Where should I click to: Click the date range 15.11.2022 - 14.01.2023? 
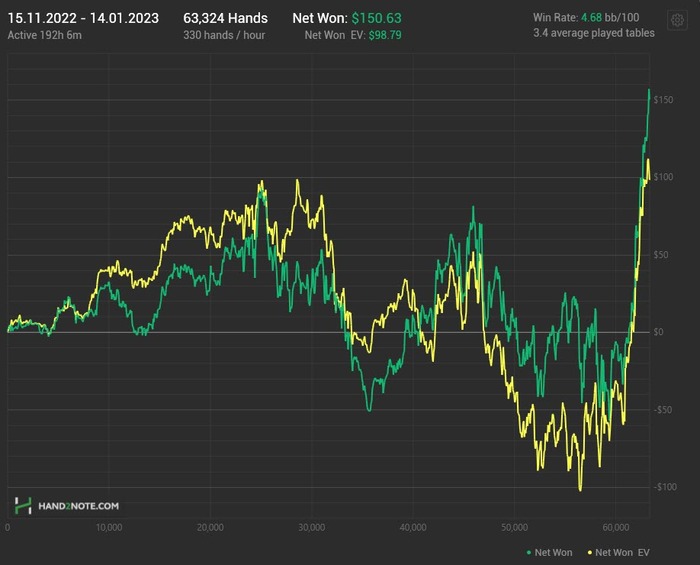(x=83, y=18)
